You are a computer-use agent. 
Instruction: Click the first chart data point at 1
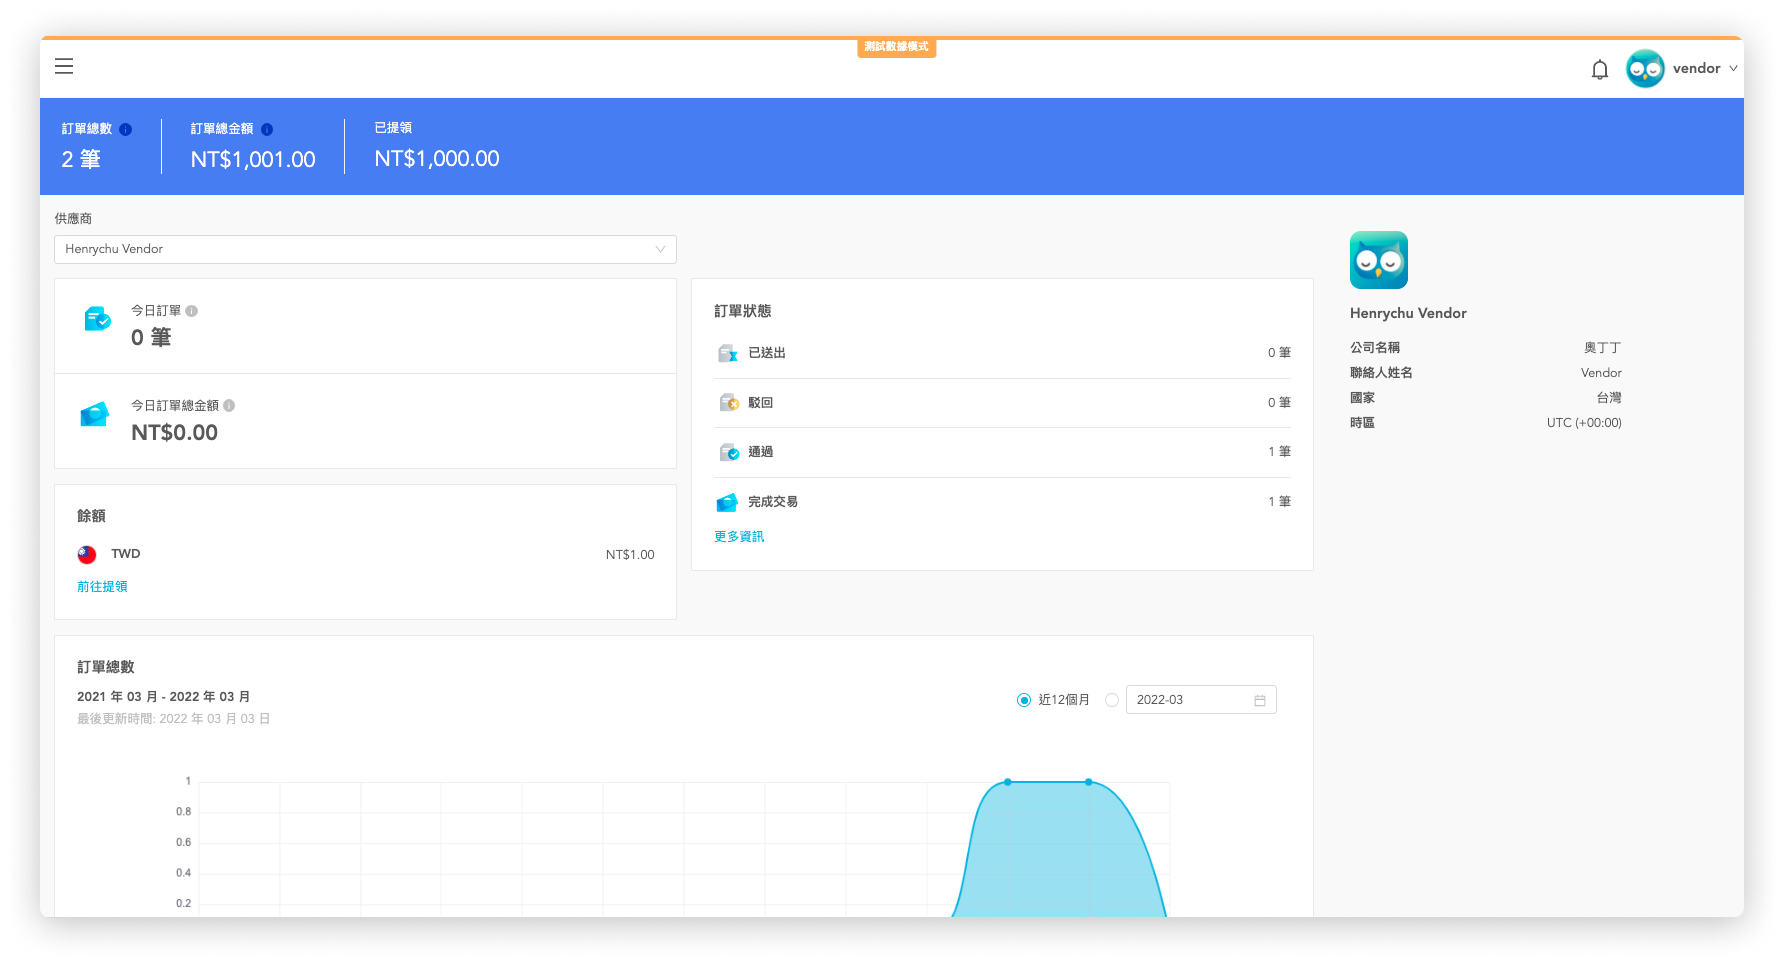(x=1008, y=782)
